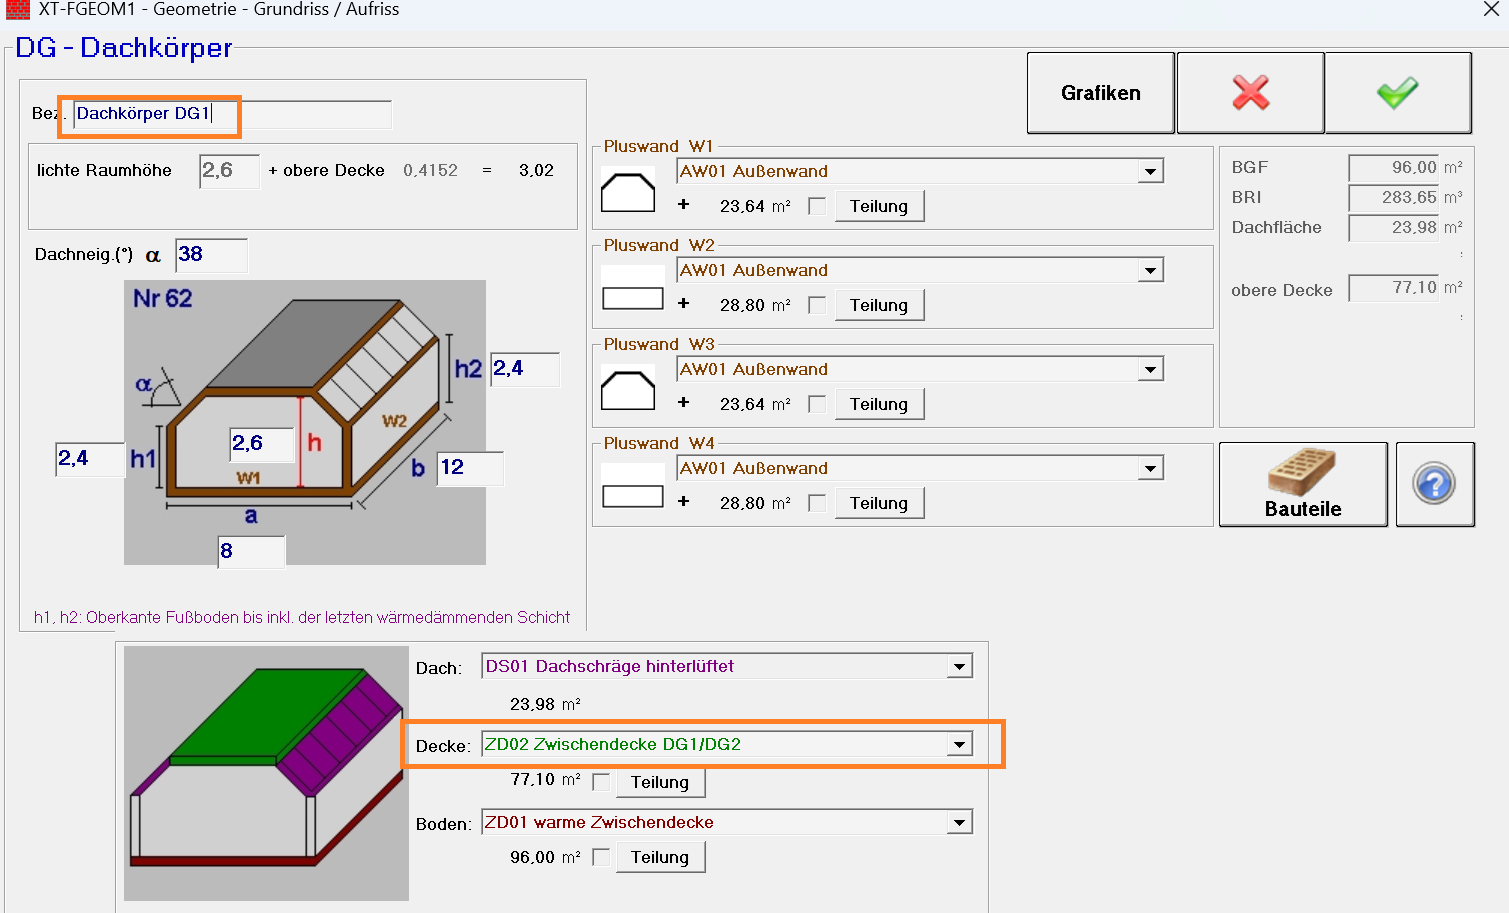The image size is (1509, 913).
Task: Expand the Pluswand W2 Außenwand dropdown
Action: tap(1150, 271)
